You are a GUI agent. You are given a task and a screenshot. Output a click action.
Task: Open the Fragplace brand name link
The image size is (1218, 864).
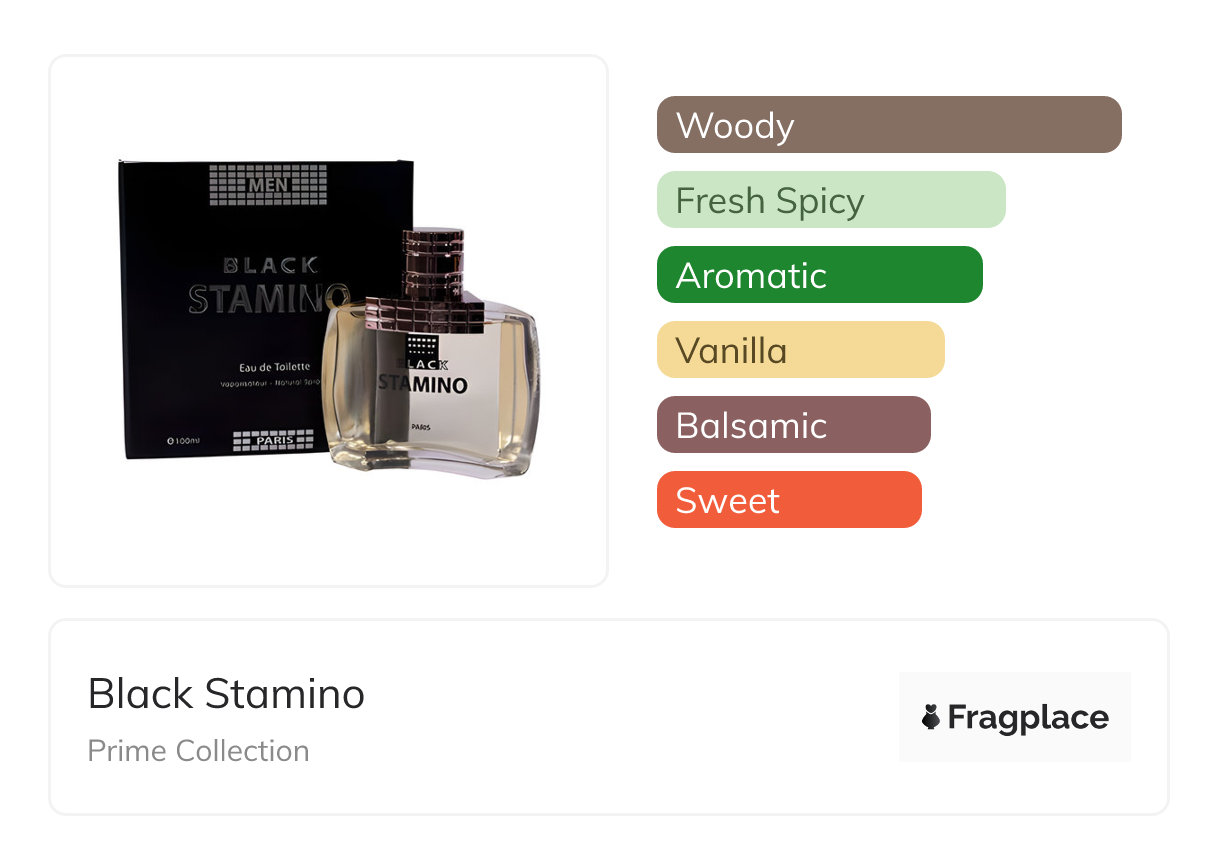[x=1027, y=717]
